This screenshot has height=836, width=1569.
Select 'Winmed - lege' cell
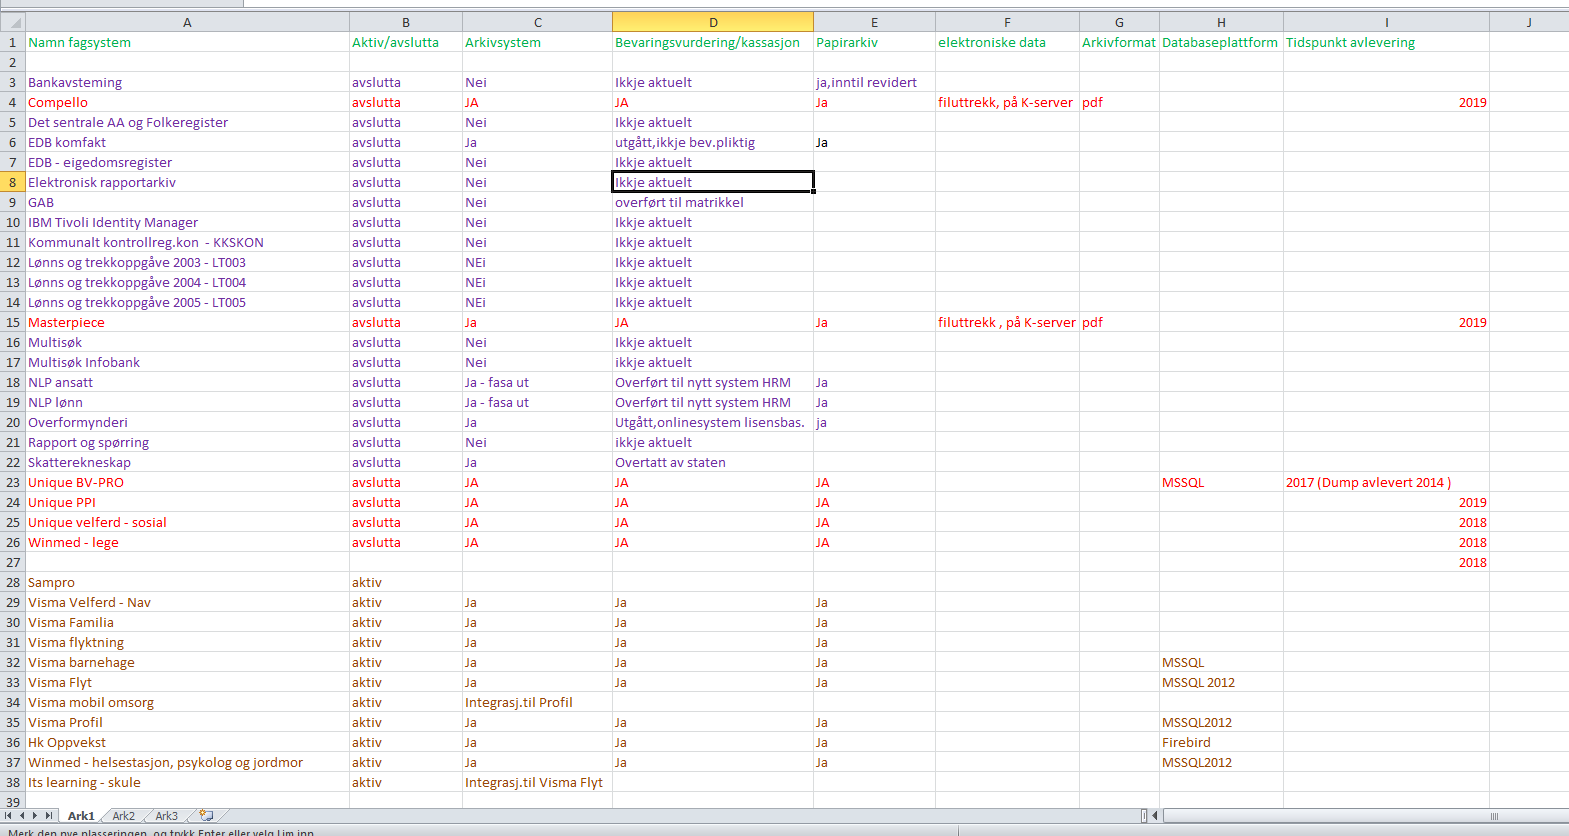(x=187, y=542)
